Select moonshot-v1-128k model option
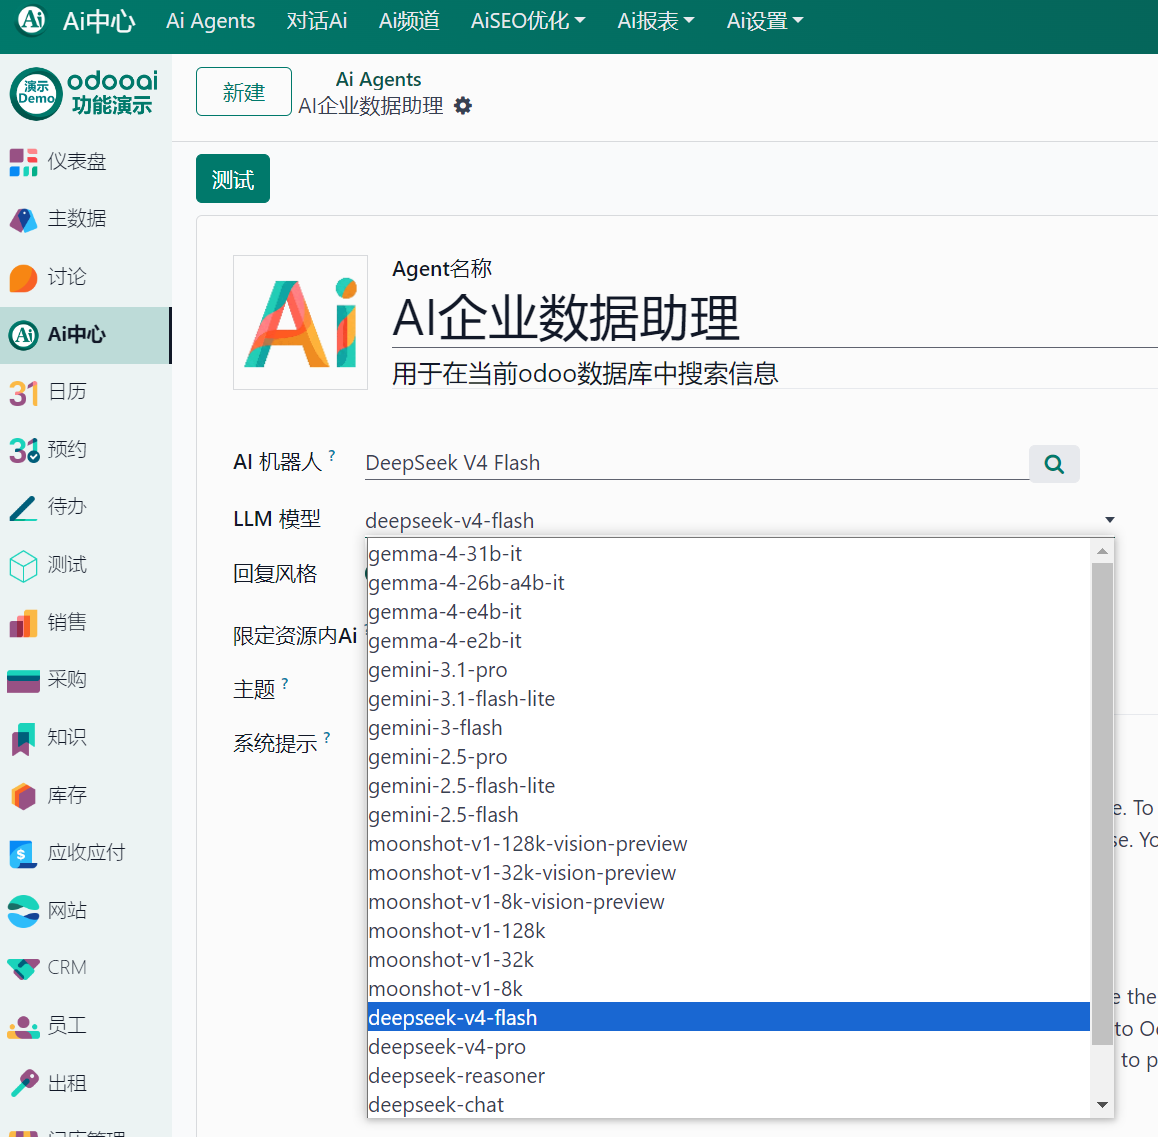Viewport: 1158px width, 1137px height. [728, 931]
